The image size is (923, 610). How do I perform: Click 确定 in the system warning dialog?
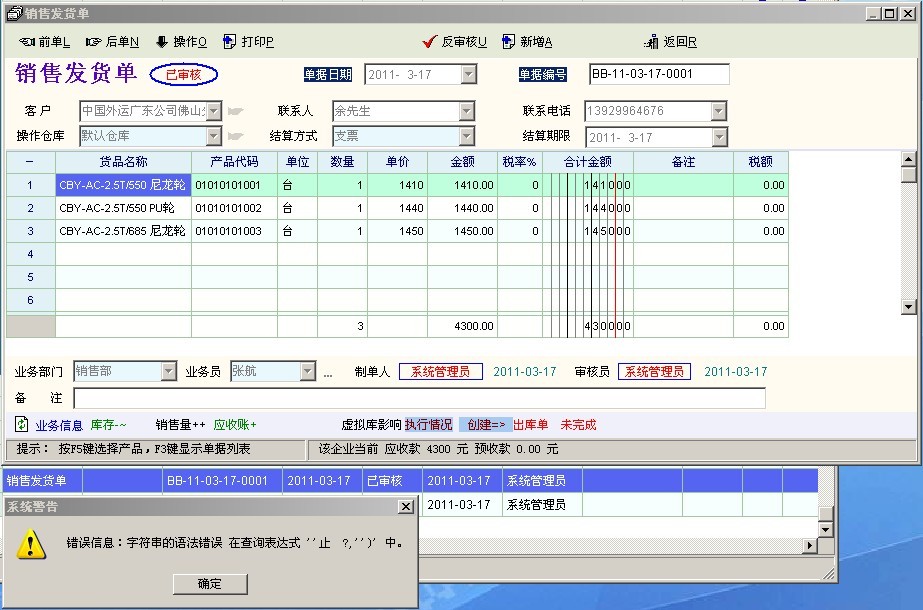click(210, 584)
